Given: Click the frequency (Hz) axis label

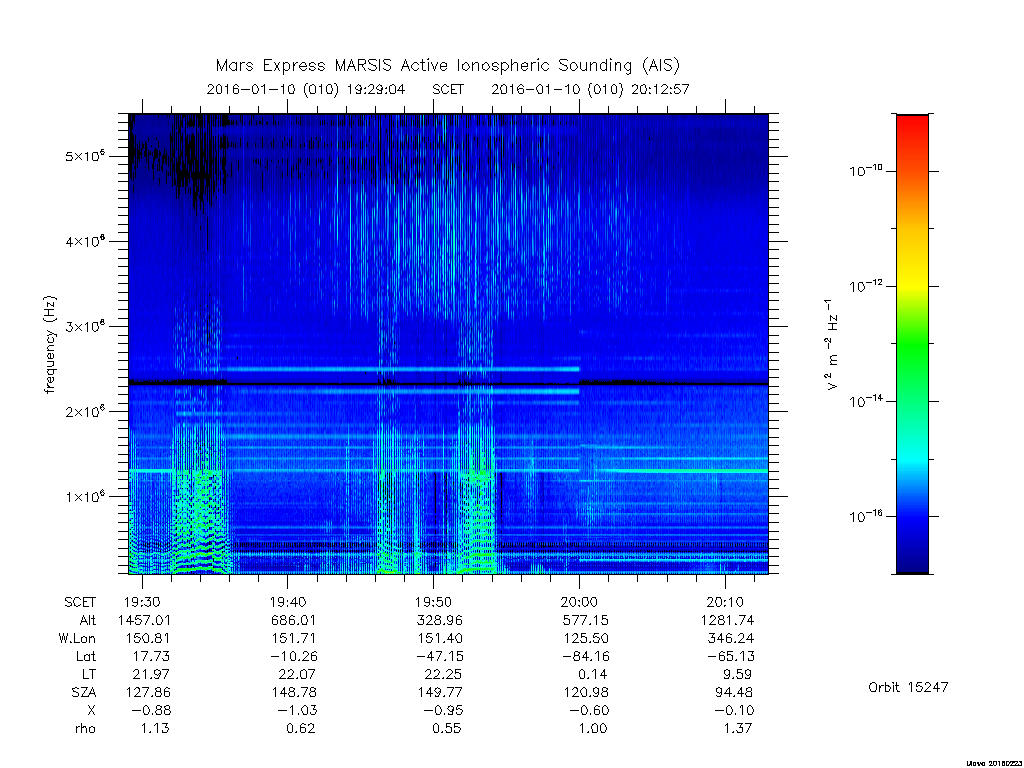Looking at the screenshot, I should click(50, 345).
